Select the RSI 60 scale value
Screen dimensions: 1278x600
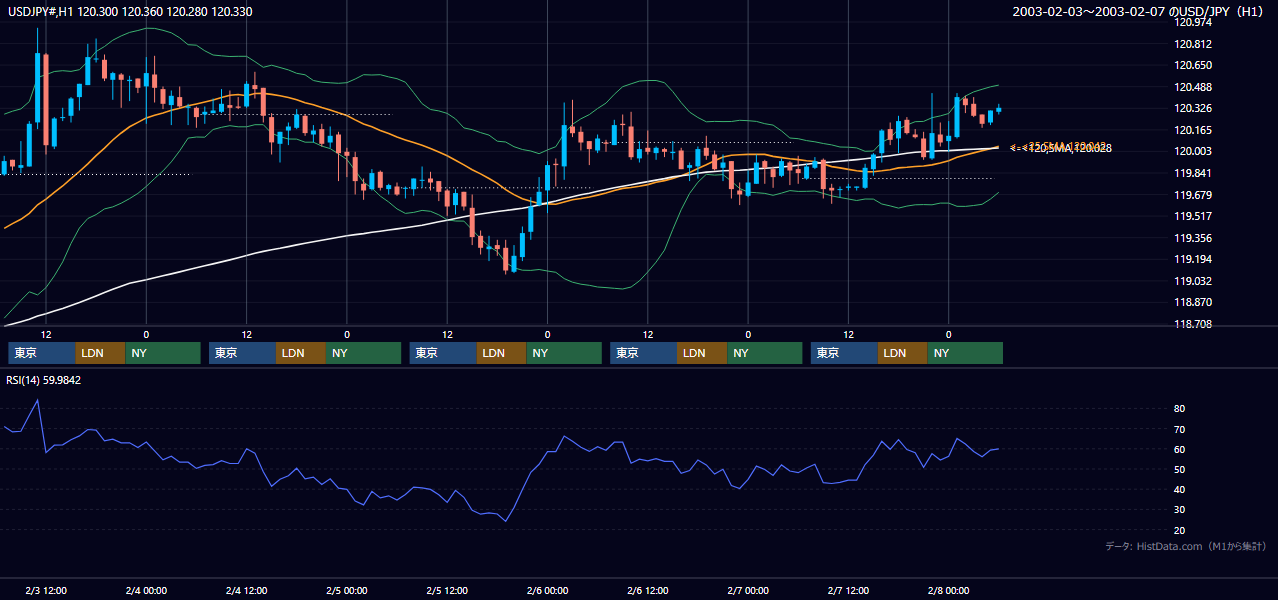coord(1179,449)
